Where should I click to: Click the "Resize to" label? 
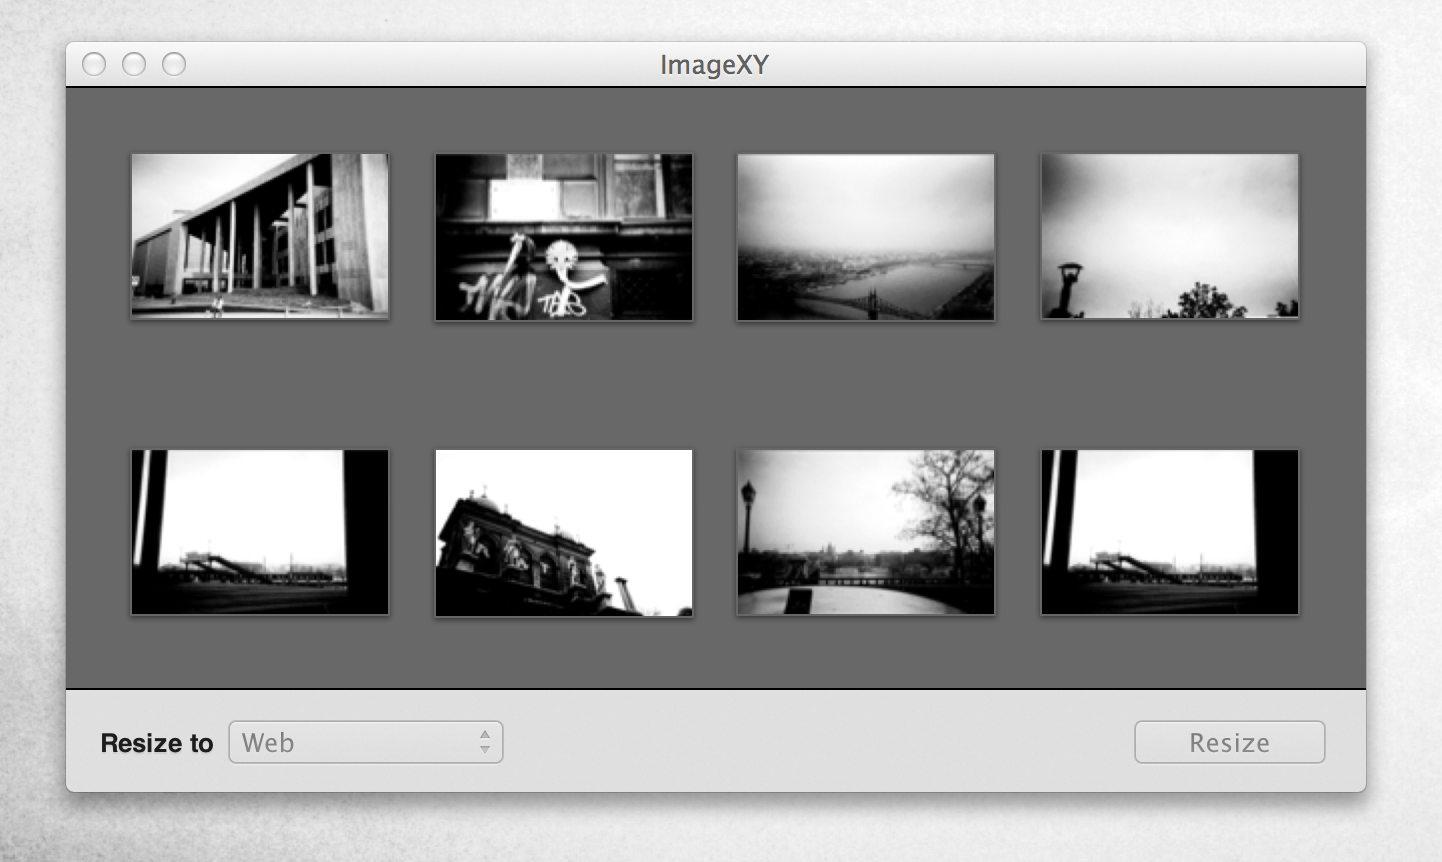(157, 743)
